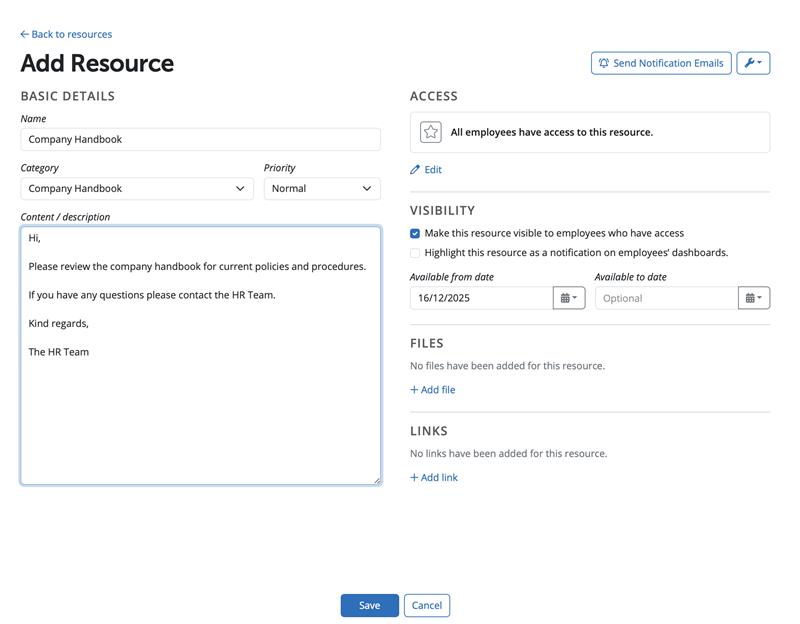Open the Available from date calendar picker
Viewport: 800px width, 624px height.
(x=569, y=298)
